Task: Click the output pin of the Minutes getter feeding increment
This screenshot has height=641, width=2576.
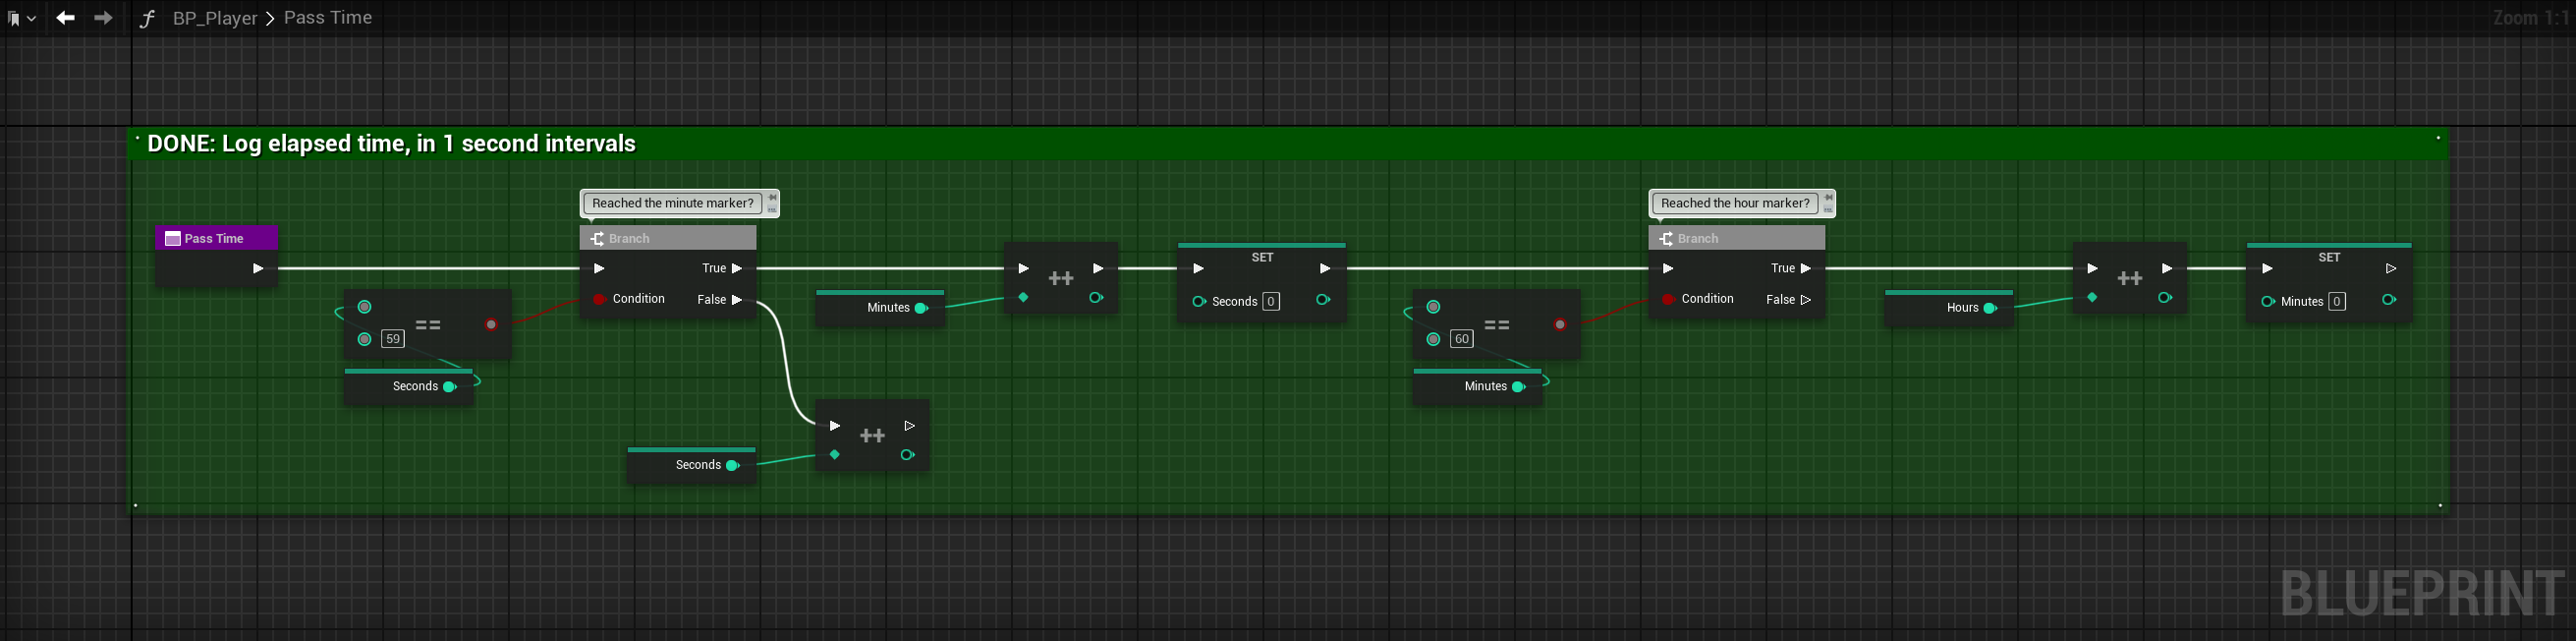Action: coord(922,308)
